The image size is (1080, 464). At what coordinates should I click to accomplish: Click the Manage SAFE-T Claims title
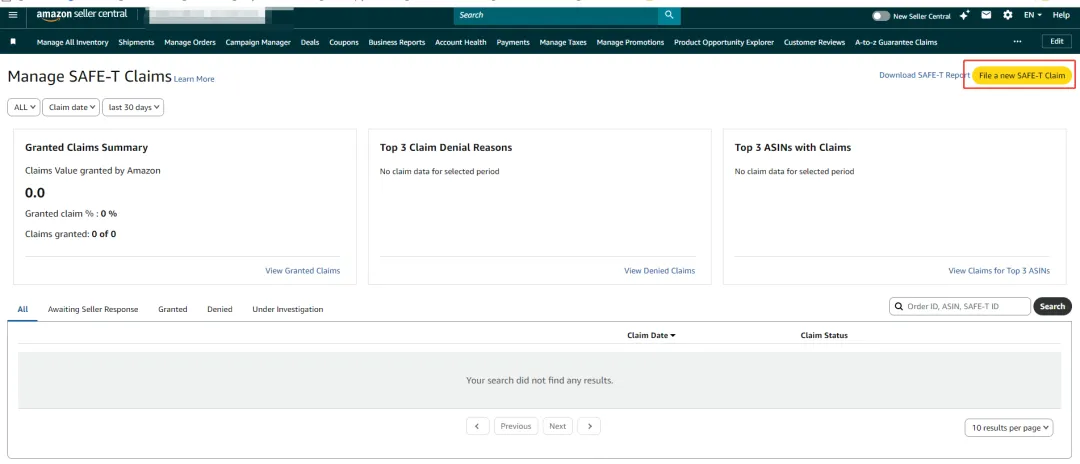coord(90,76)
